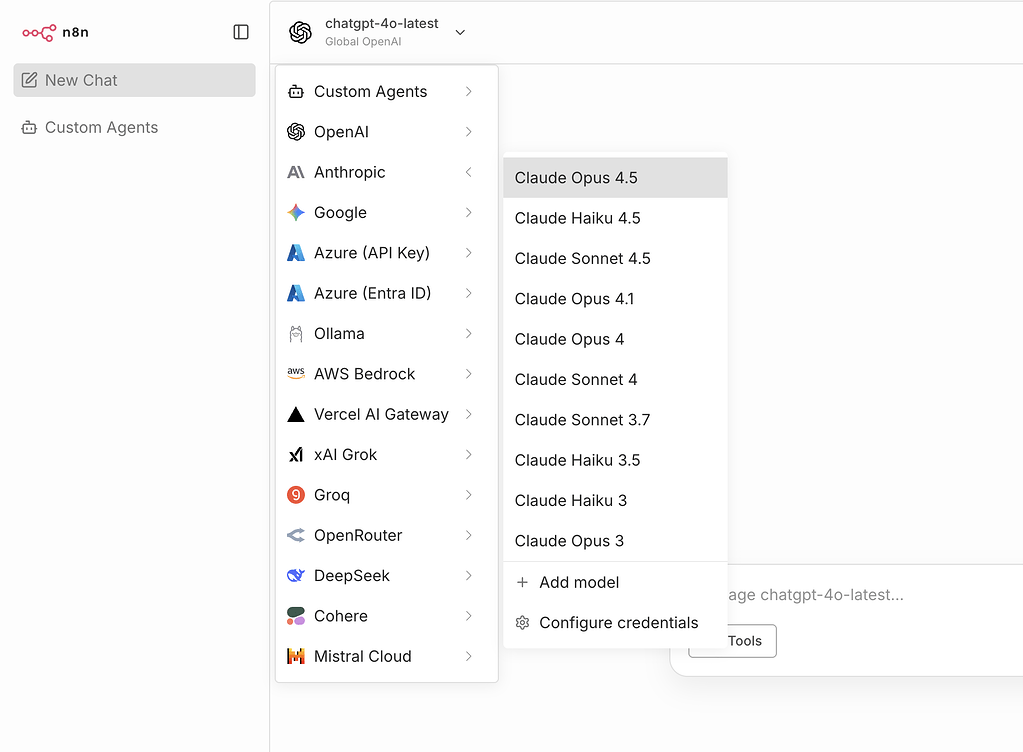1023x752 pixels.
Task: Select Claude Sonnet 4.5 model
Action: [582, 259]
